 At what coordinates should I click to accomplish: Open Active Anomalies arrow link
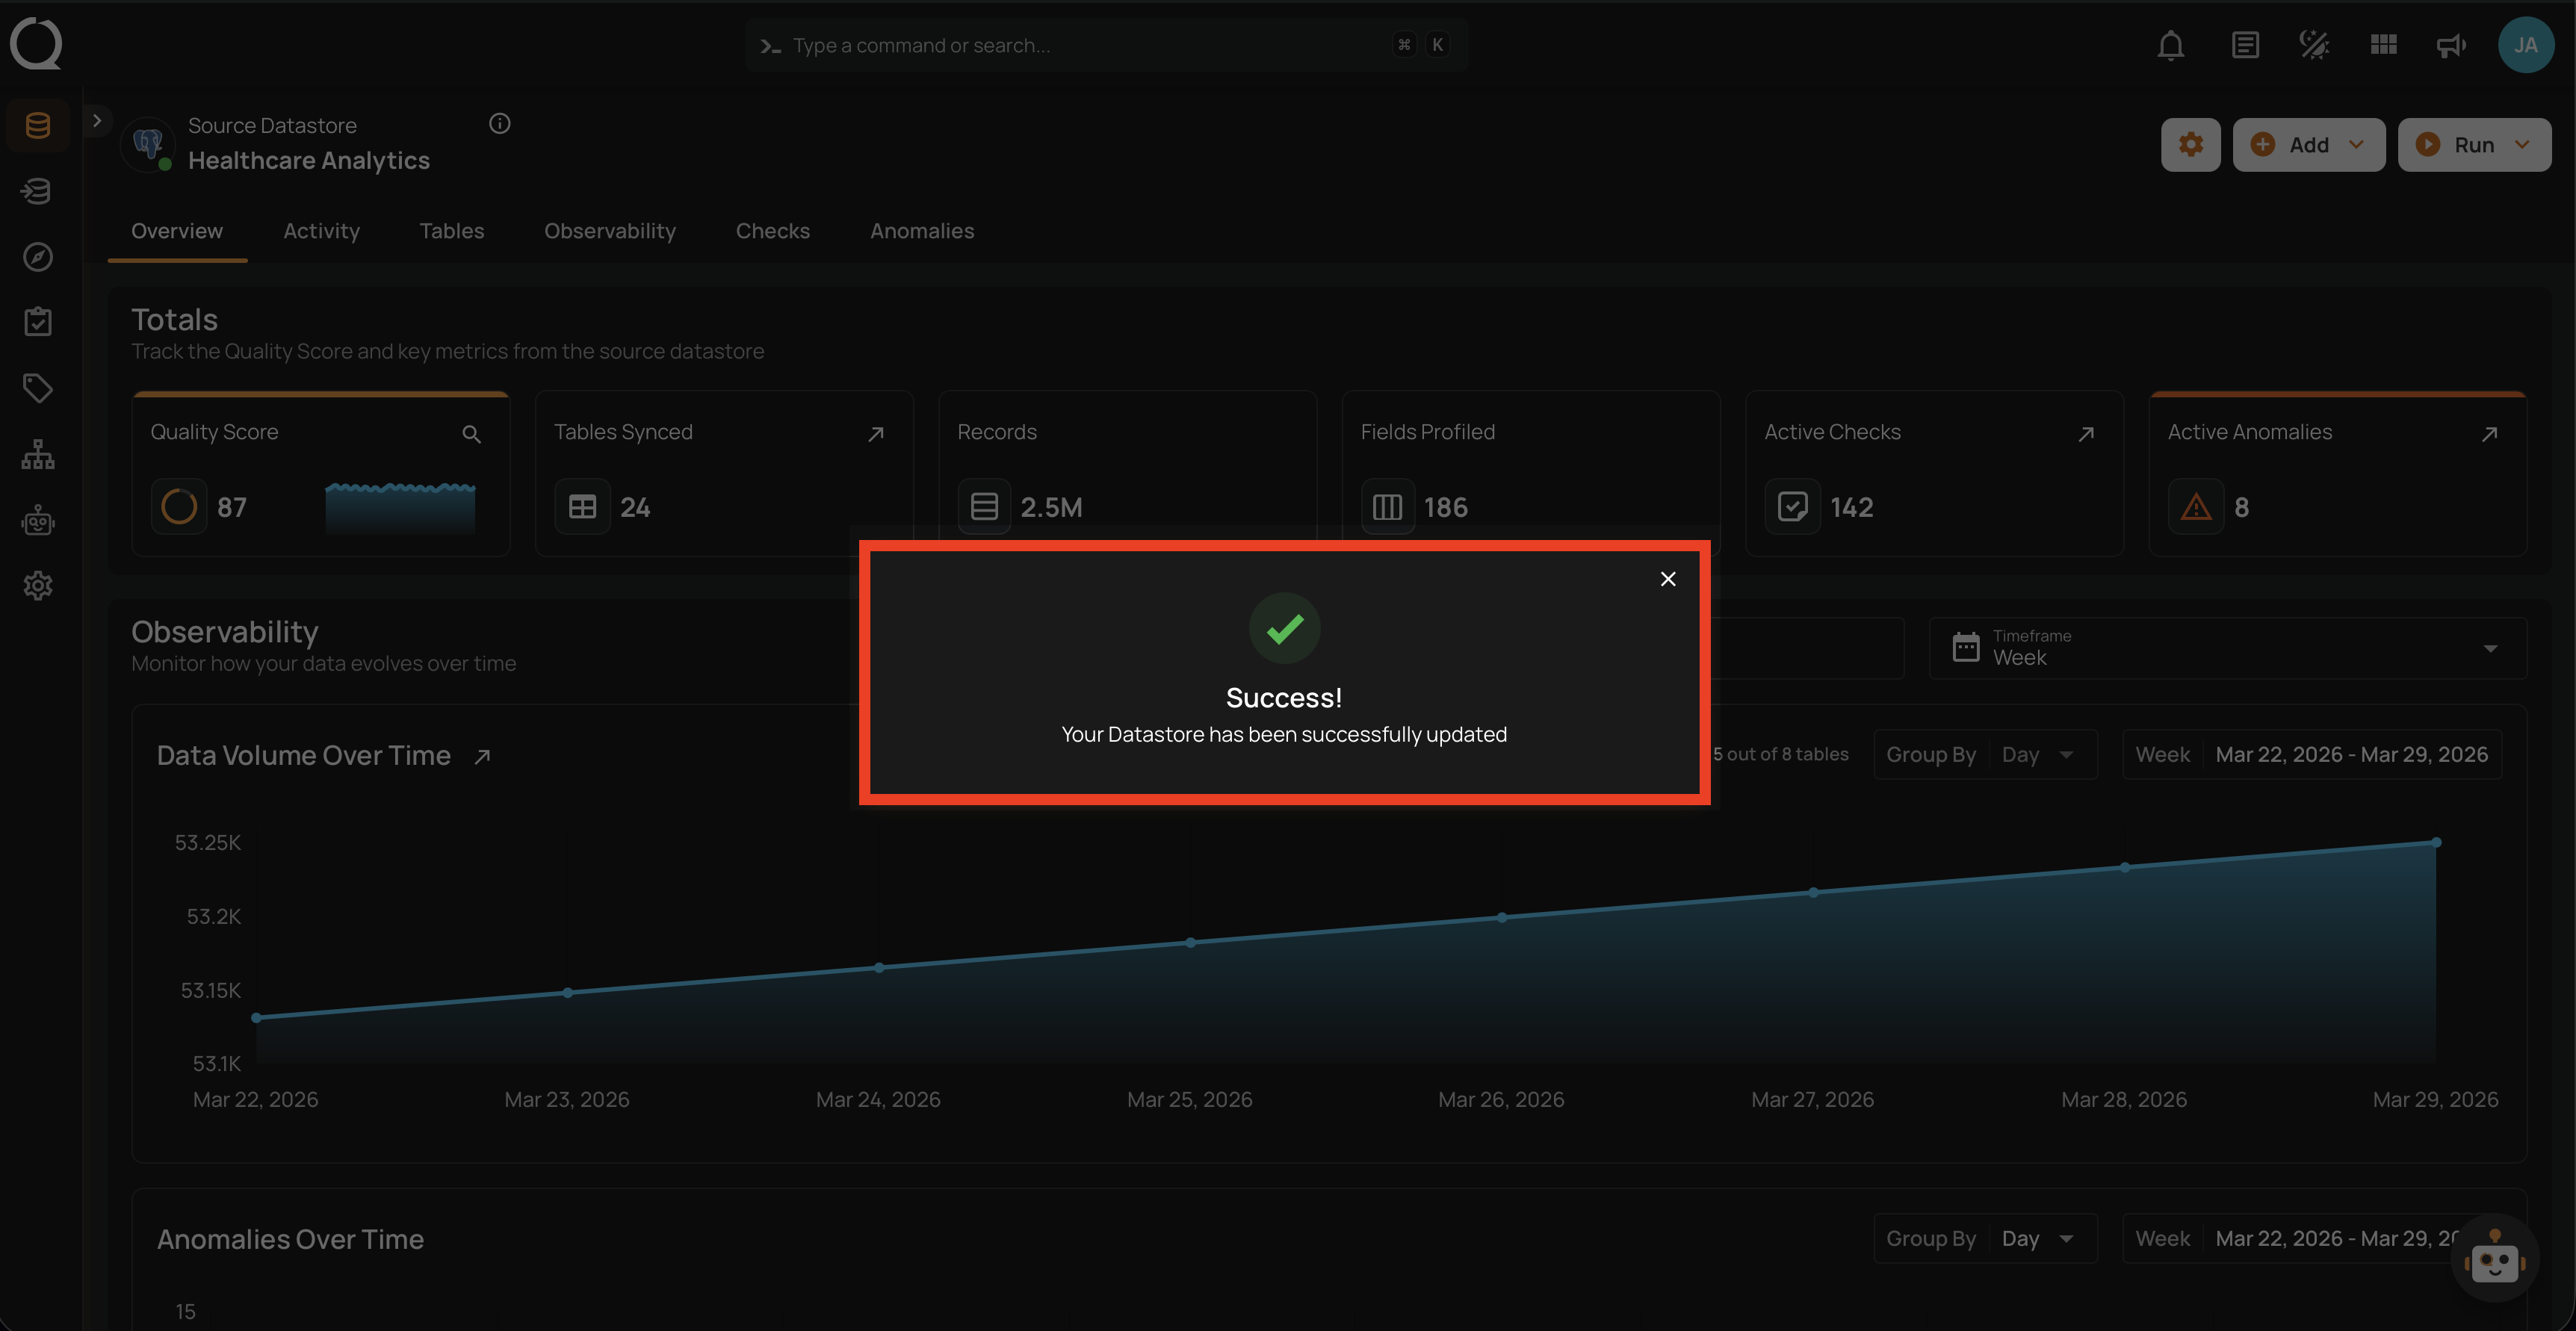[x=2489, y=434]
